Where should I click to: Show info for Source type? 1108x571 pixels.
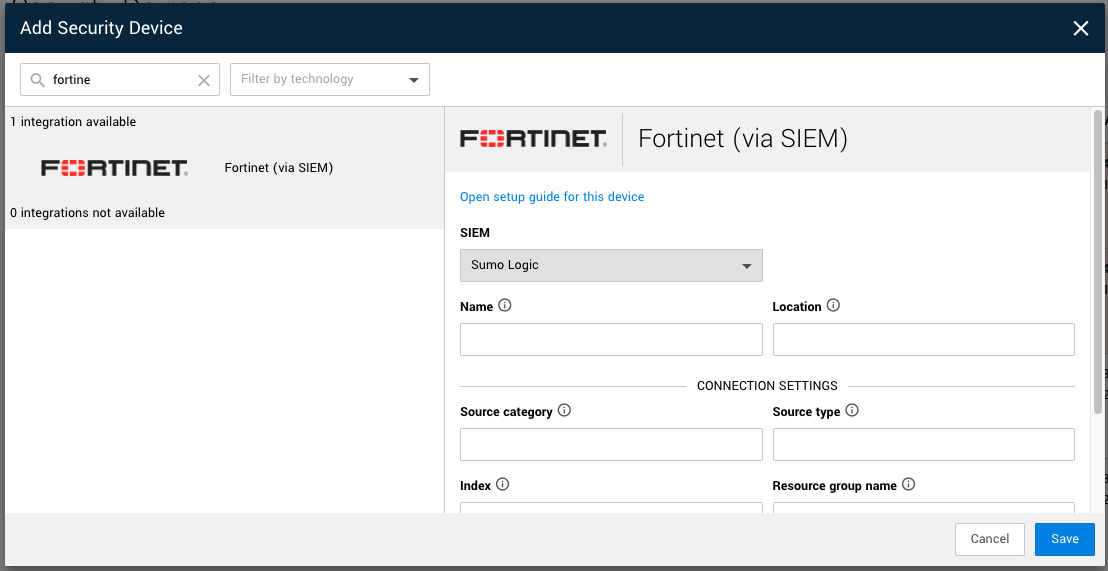pos(852,411)
